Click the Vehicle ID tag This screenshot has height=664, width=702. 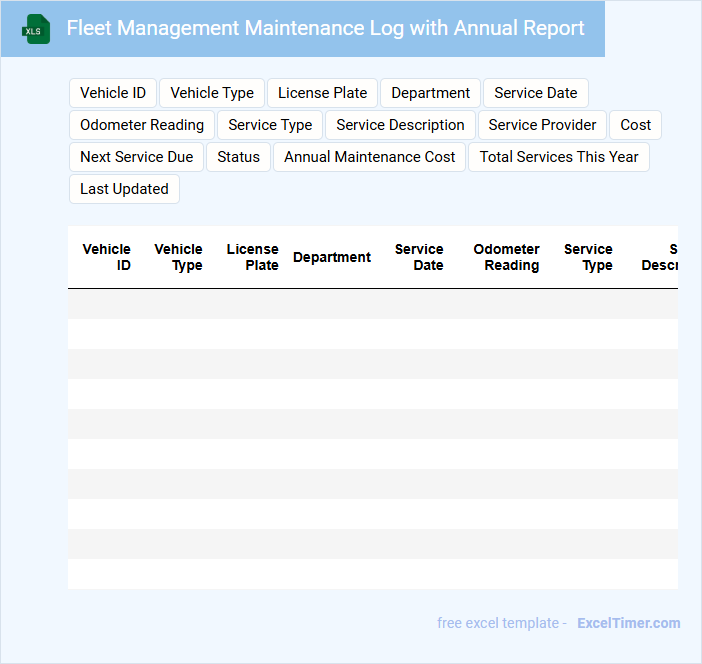[113, 93]
